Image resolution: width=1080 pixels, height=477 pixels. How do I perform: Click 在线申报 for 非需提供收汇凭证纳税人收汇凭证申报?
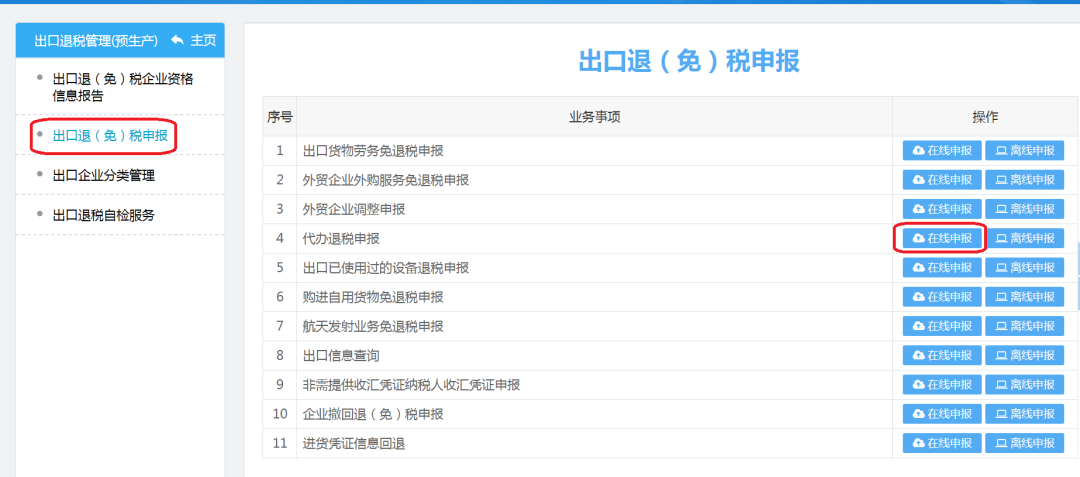pos(942,384)
